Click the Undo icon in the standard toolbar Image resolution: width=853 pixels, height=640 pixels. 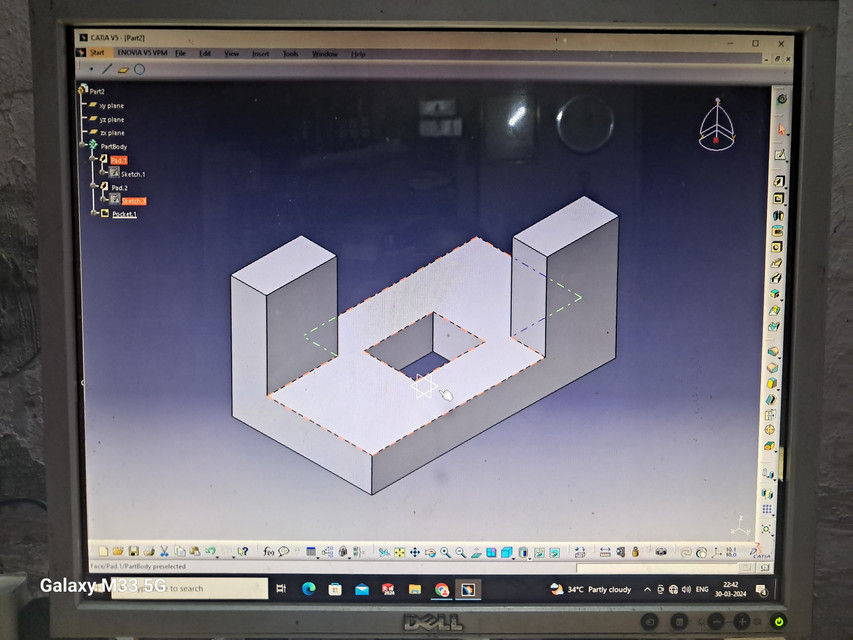(209, 550)
